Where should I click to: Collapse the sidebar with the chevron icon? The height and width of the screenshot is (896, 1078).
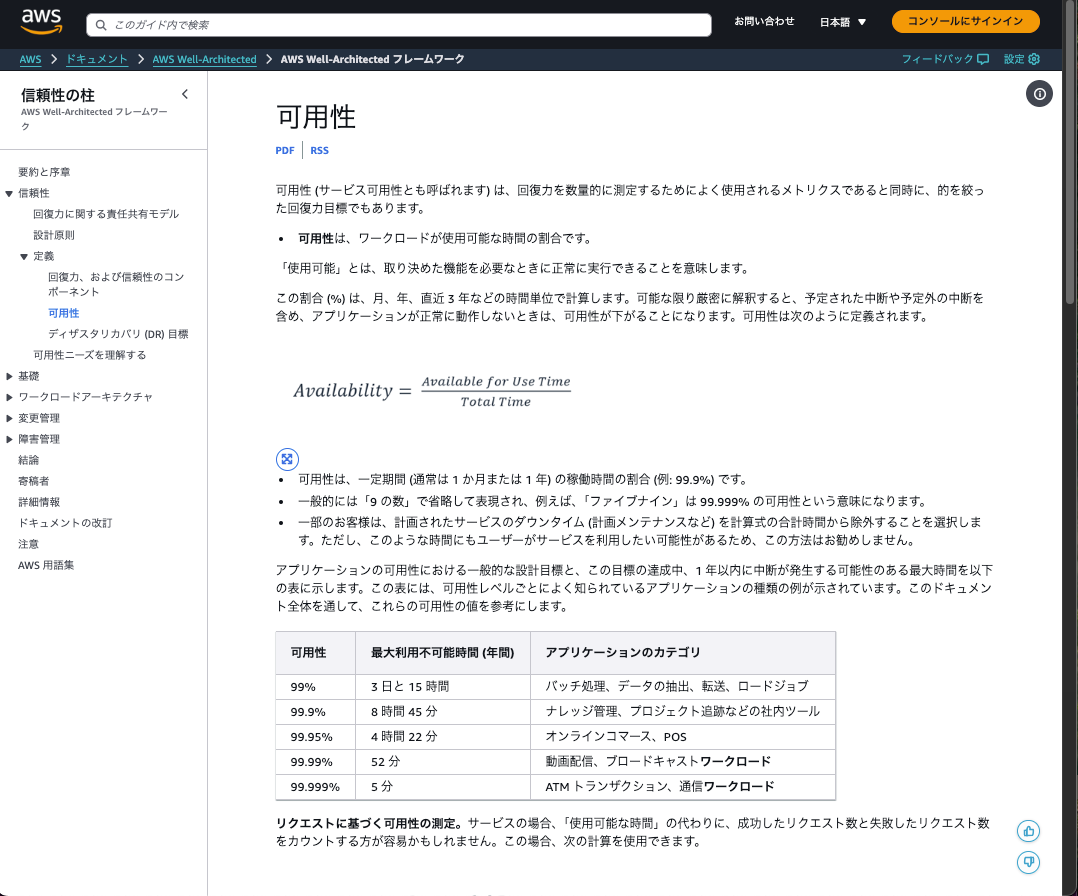[185, 94]
